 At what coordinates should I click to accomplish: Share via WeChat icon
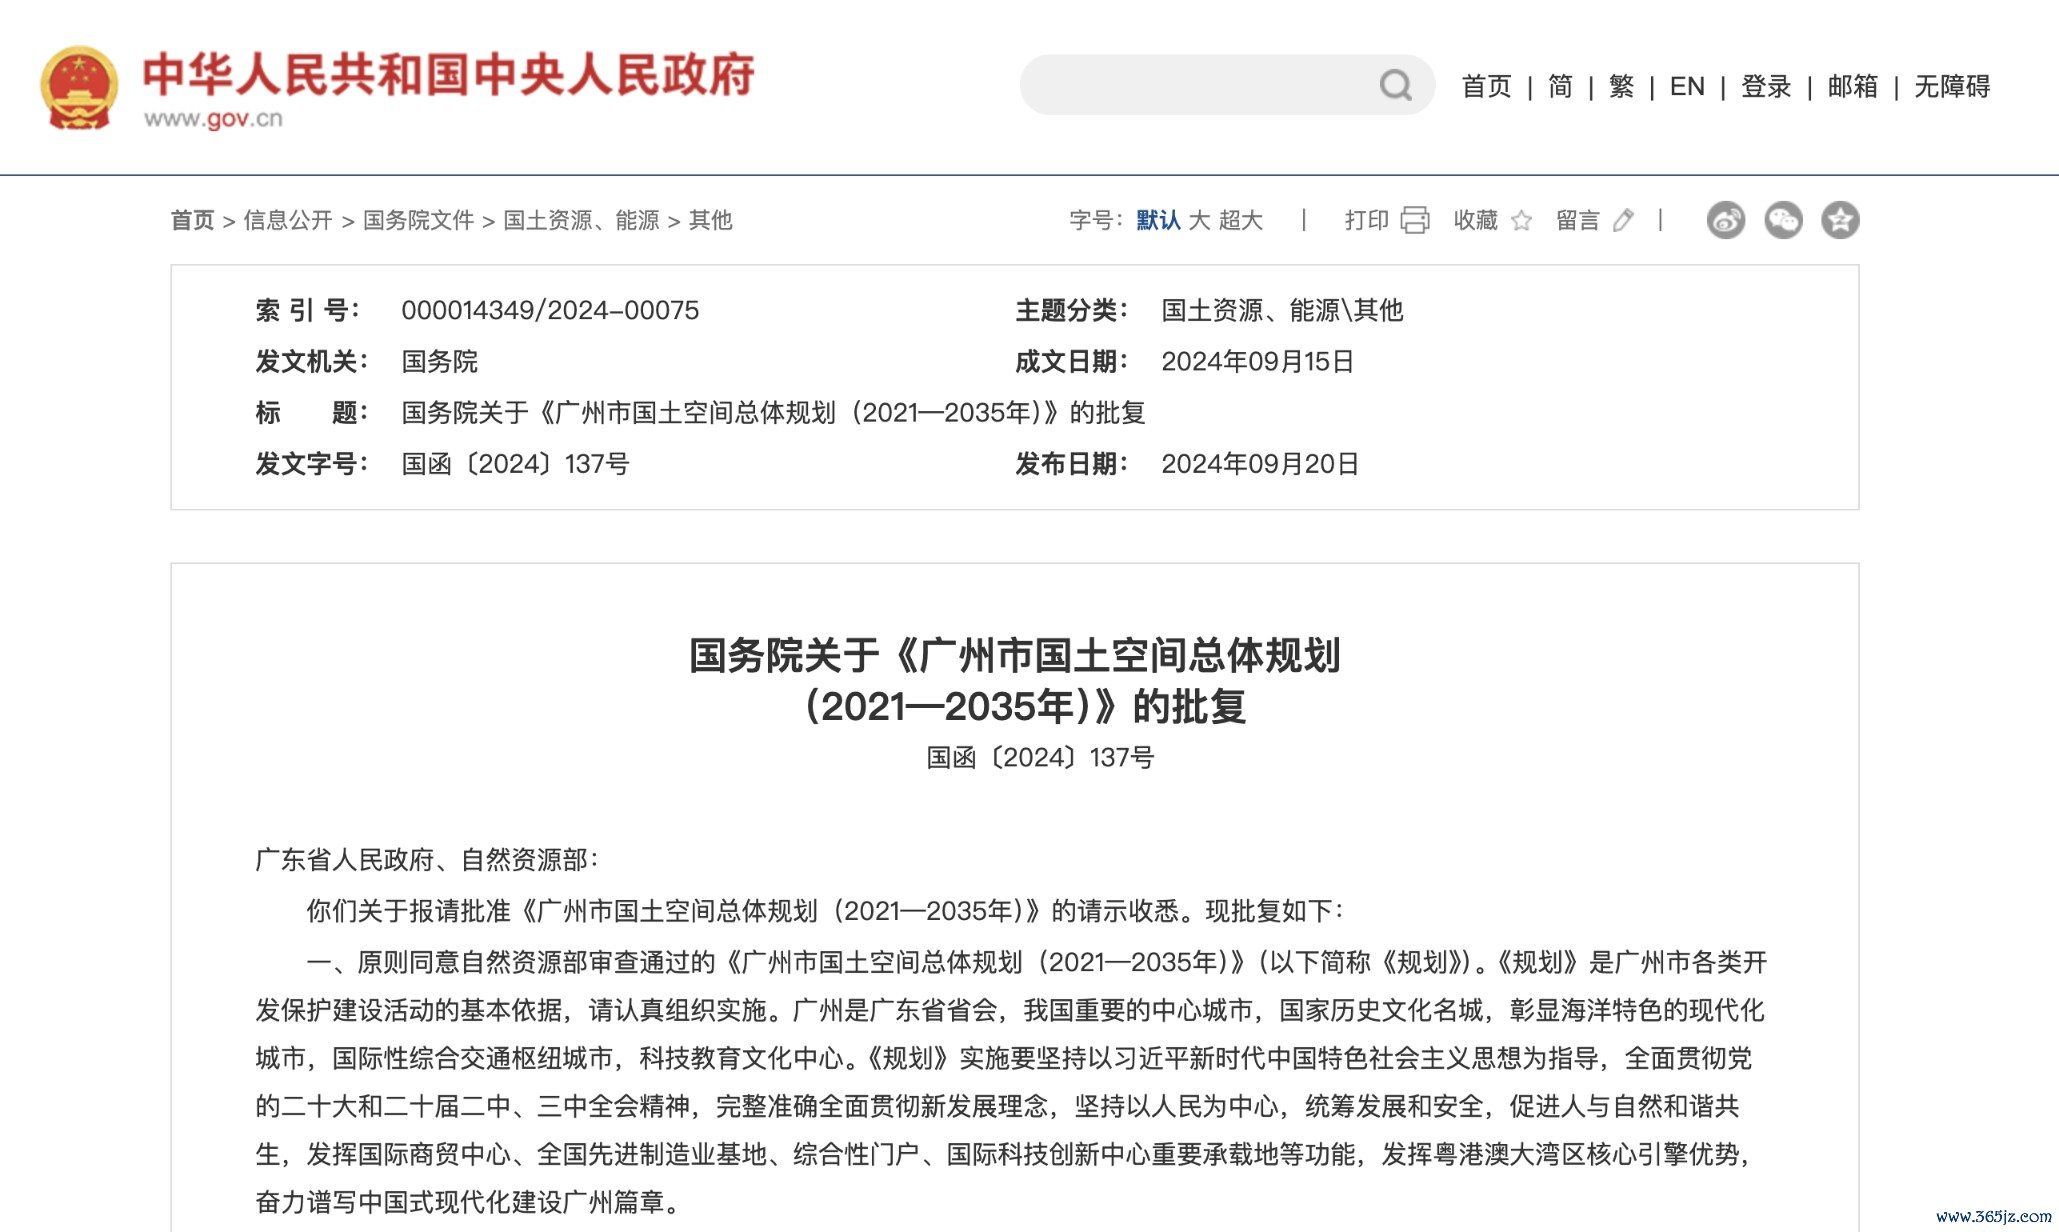1783,220
